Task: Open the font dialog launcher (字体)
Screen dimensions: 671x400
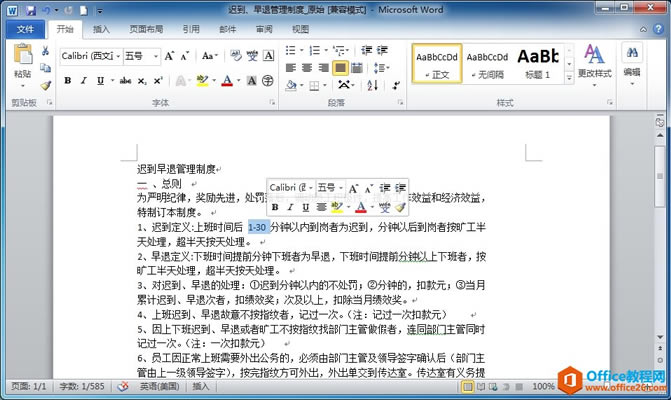Action: coord(272,102)
